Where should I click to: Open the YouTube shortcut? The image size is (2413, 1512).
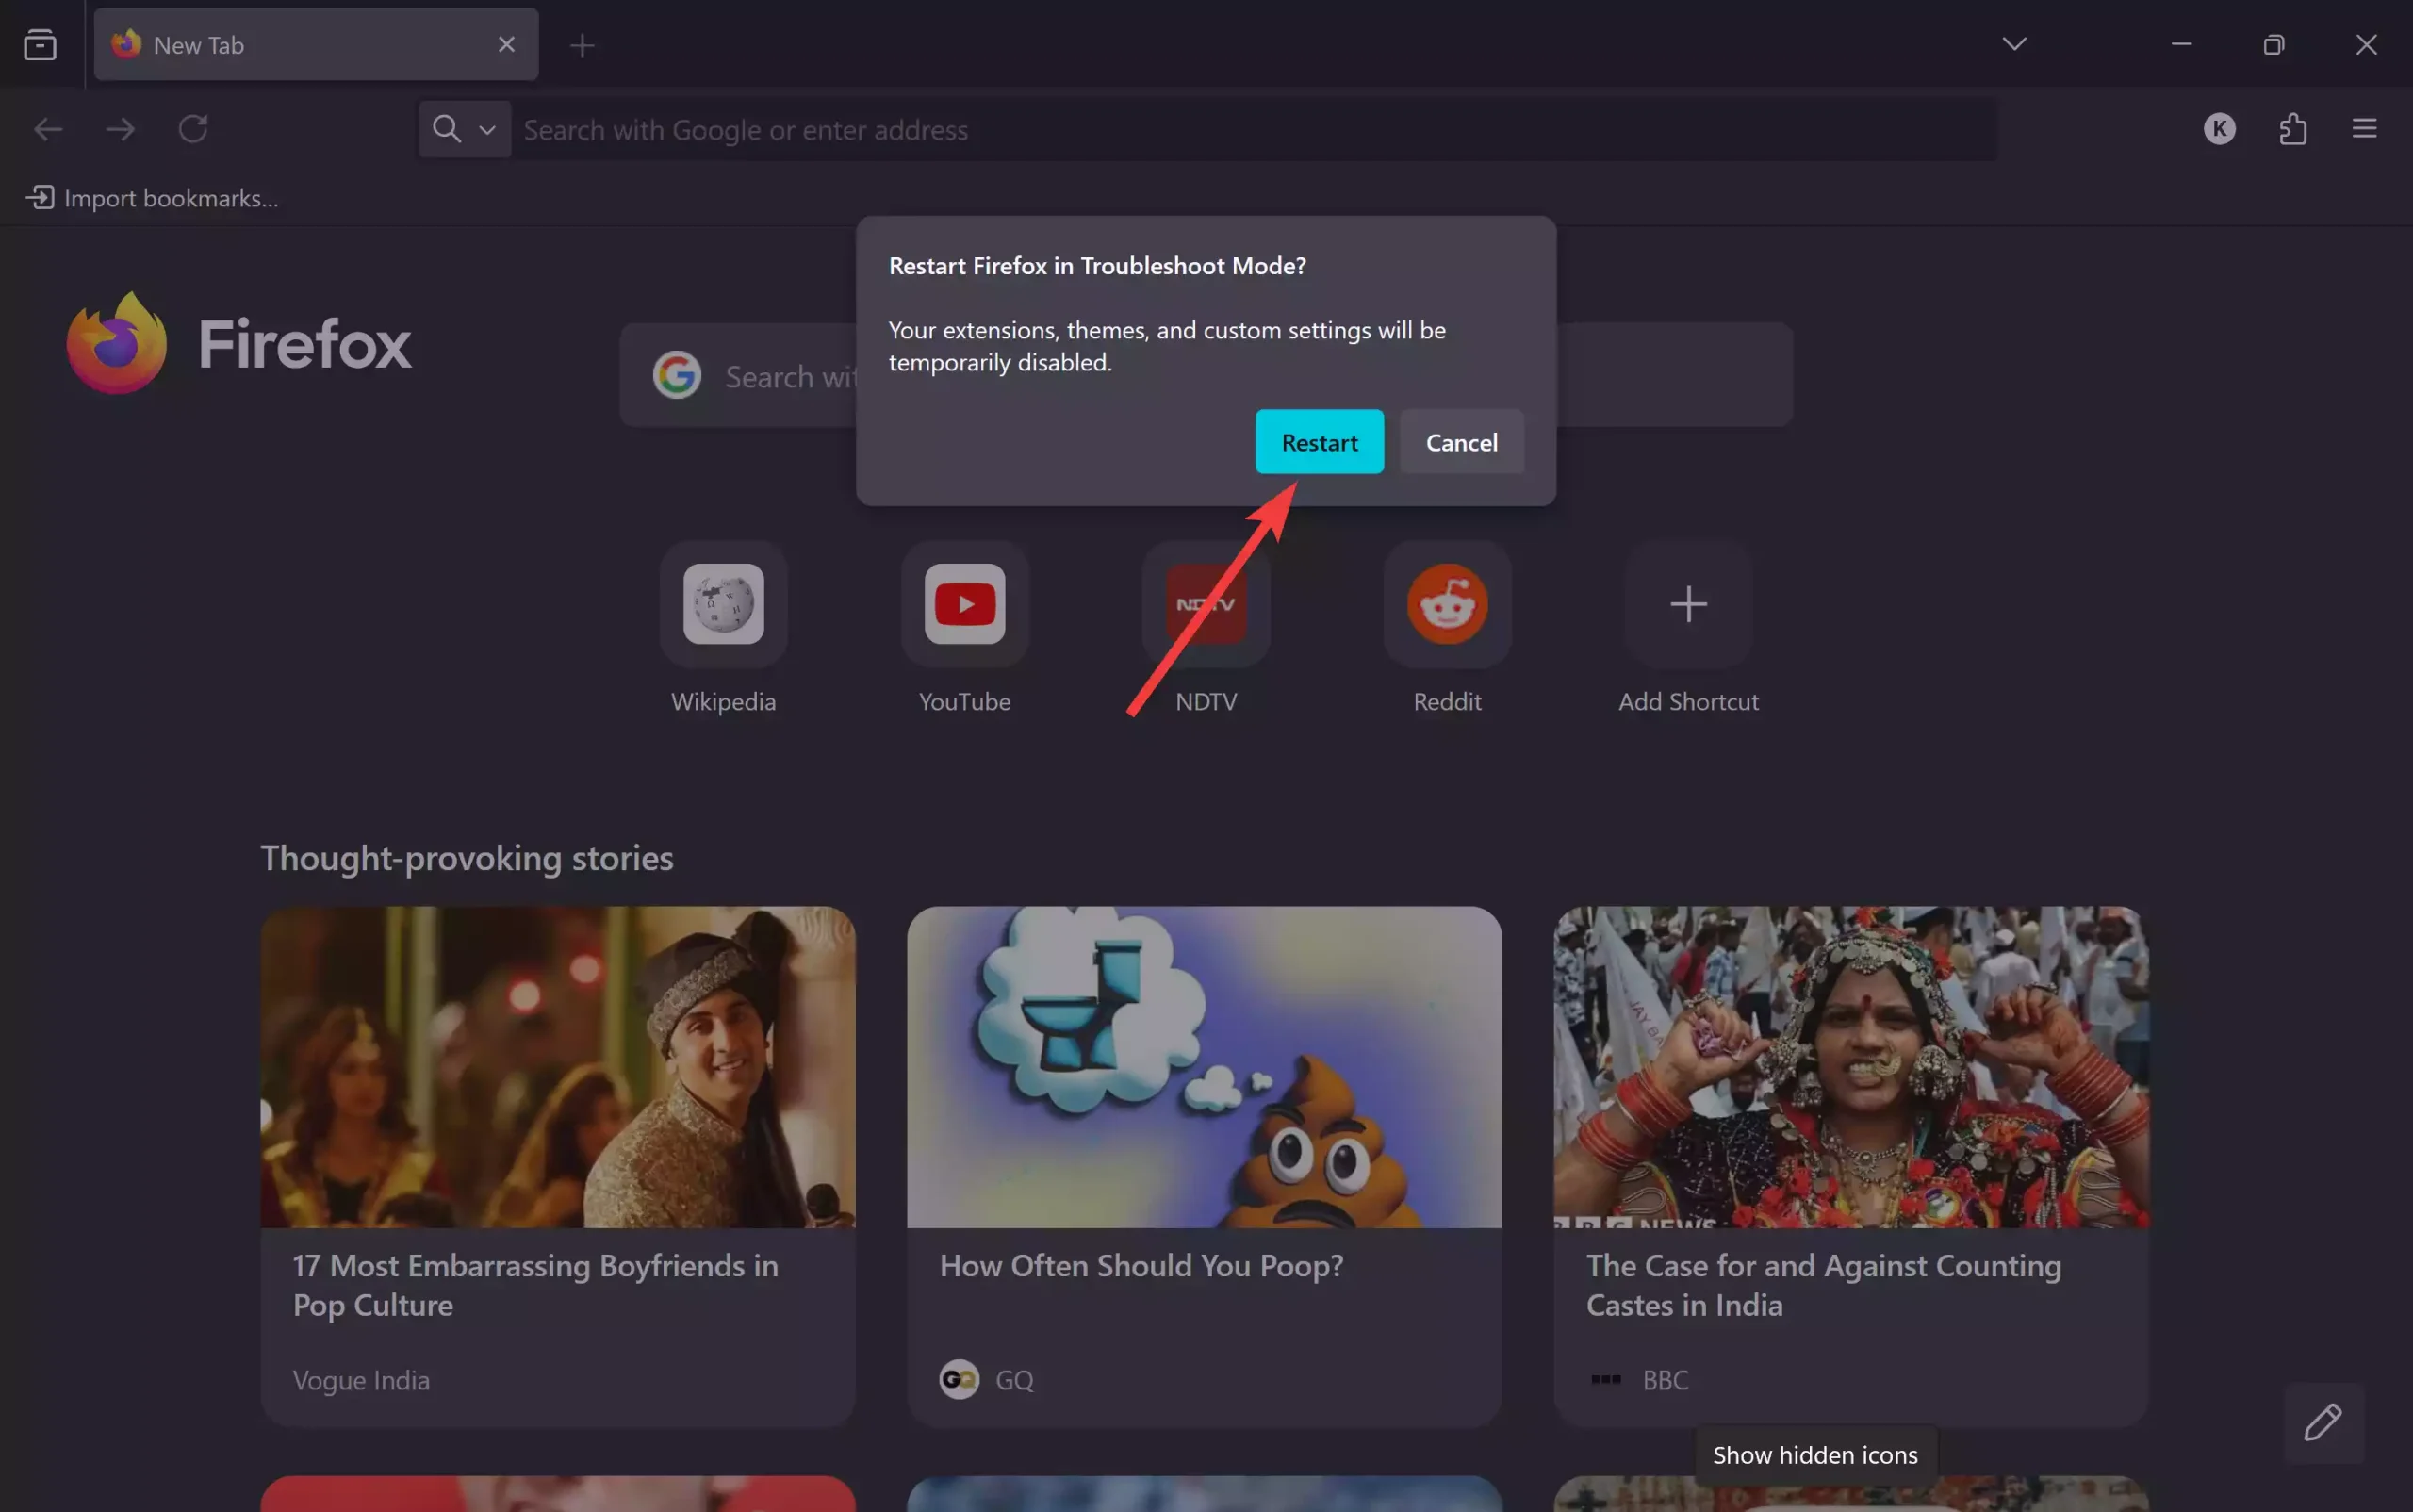[x=963, y=604]
